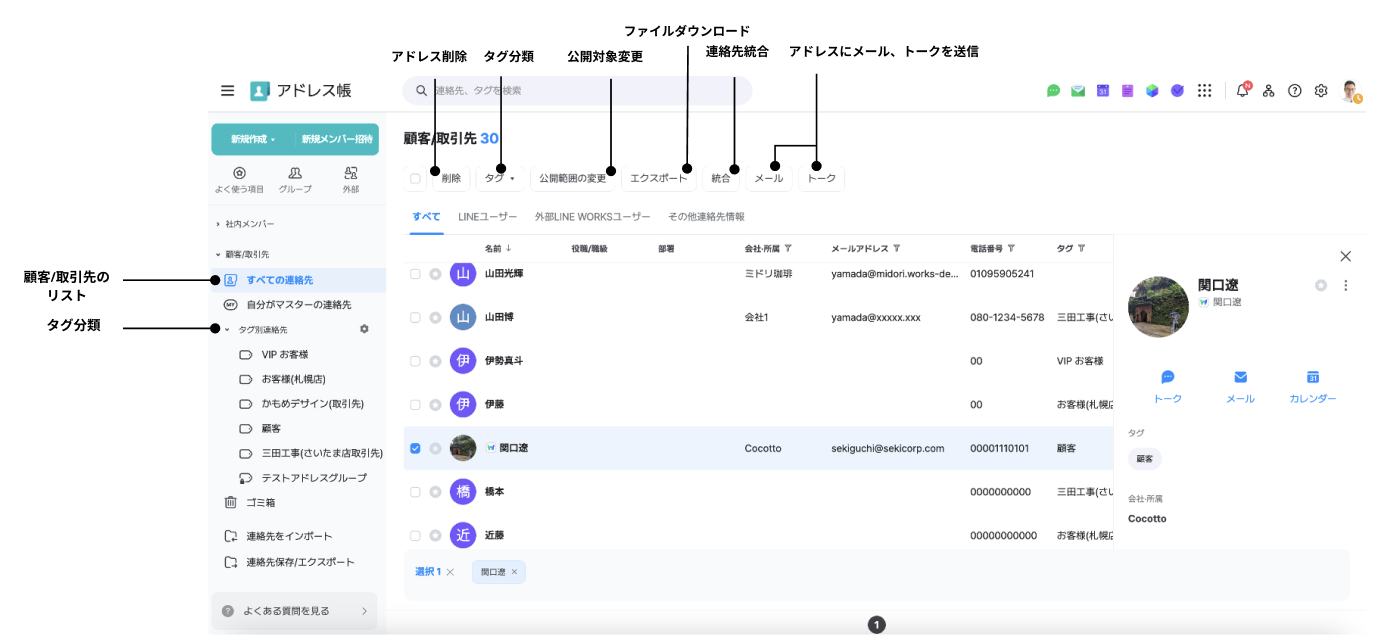The width and height of the screenshot is (1384, 642).
Task: Open the notifications bell icon
Action: tap(1242, 91)
